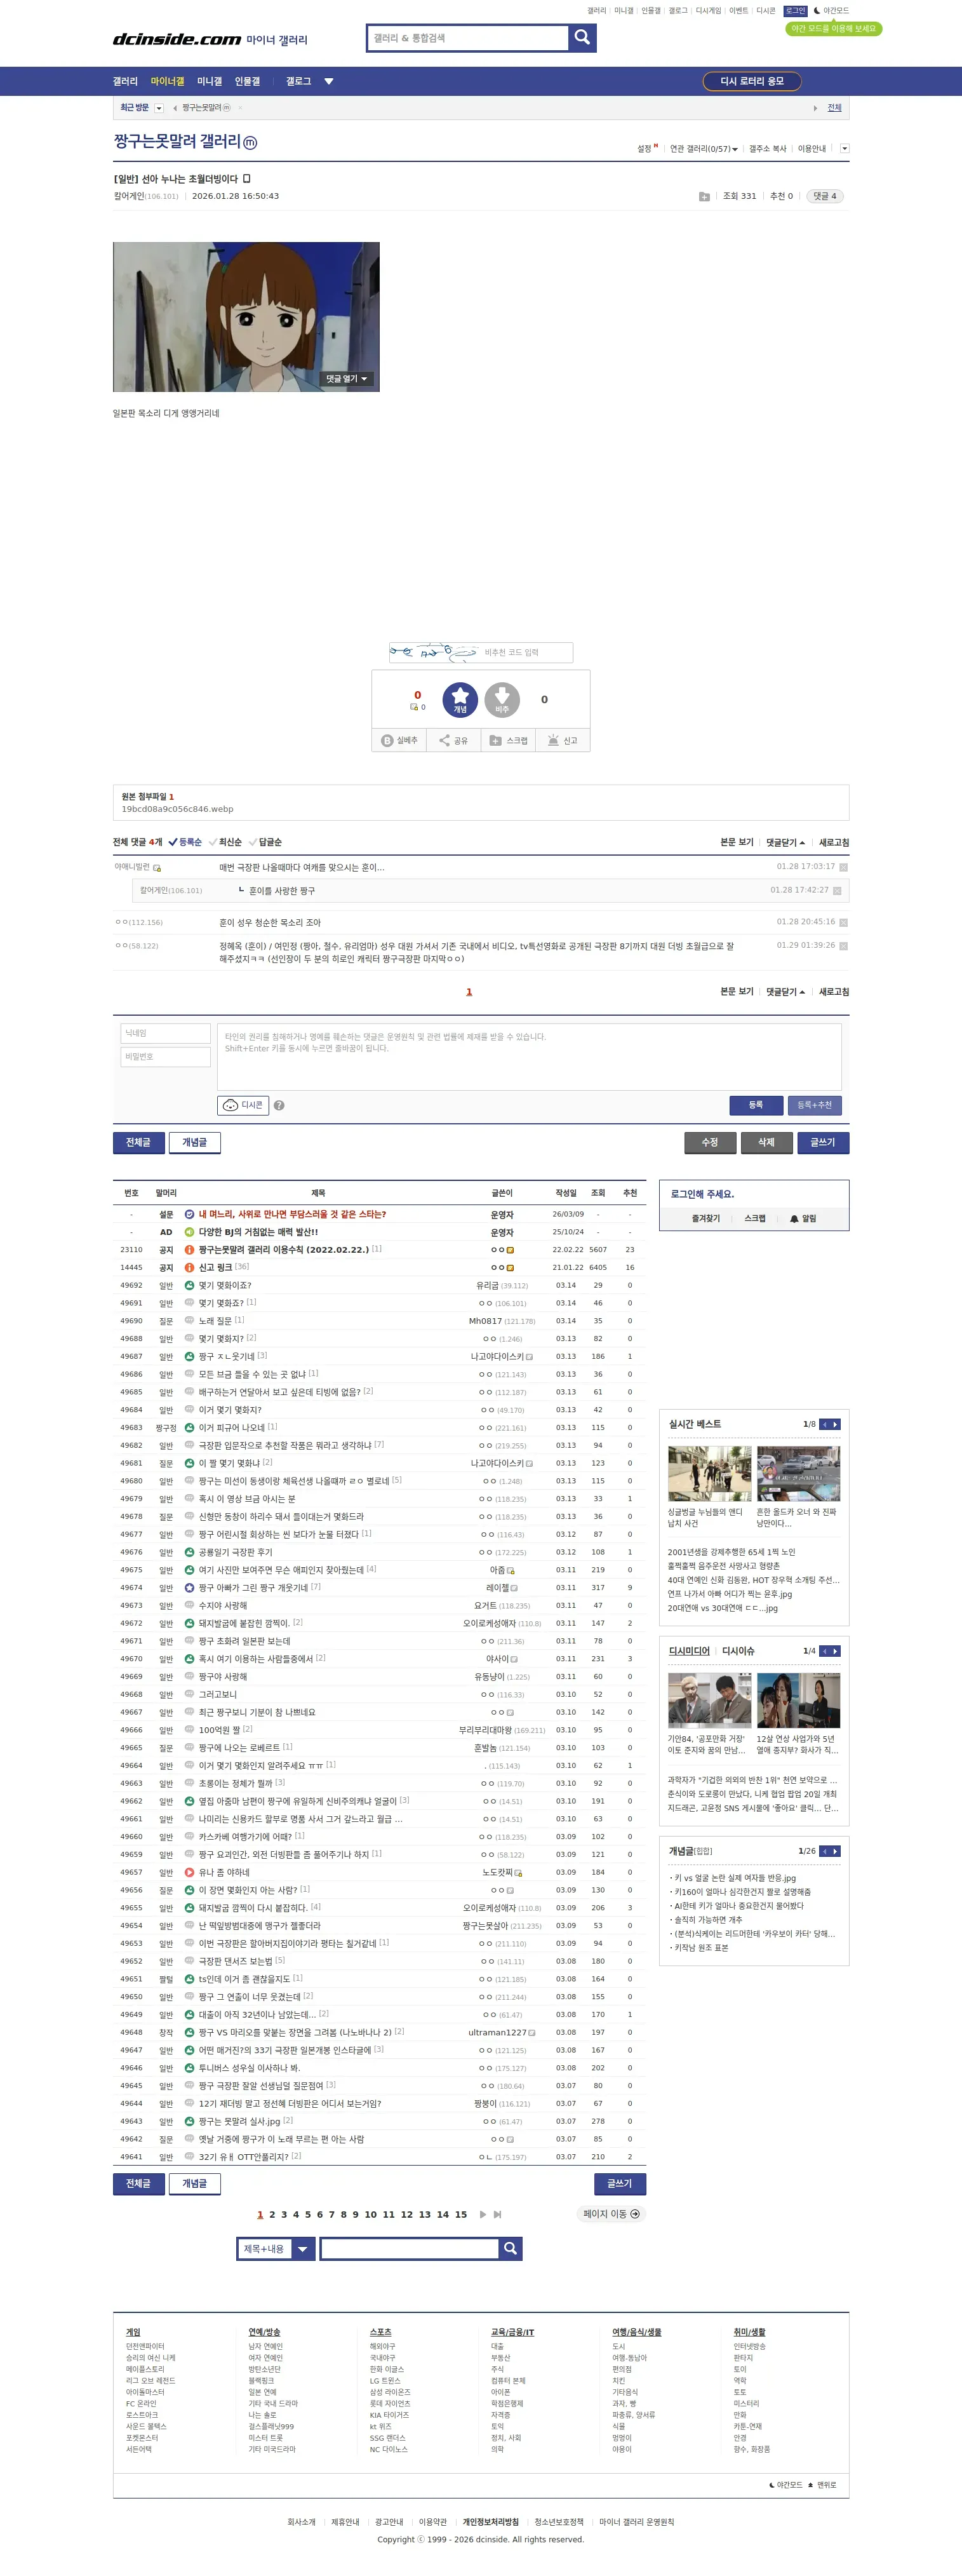Image resolution: width=962 pixels, height=2576 pixels.
Task: Open the 갤러리 tab in nav bar
Action: (125, 81)
